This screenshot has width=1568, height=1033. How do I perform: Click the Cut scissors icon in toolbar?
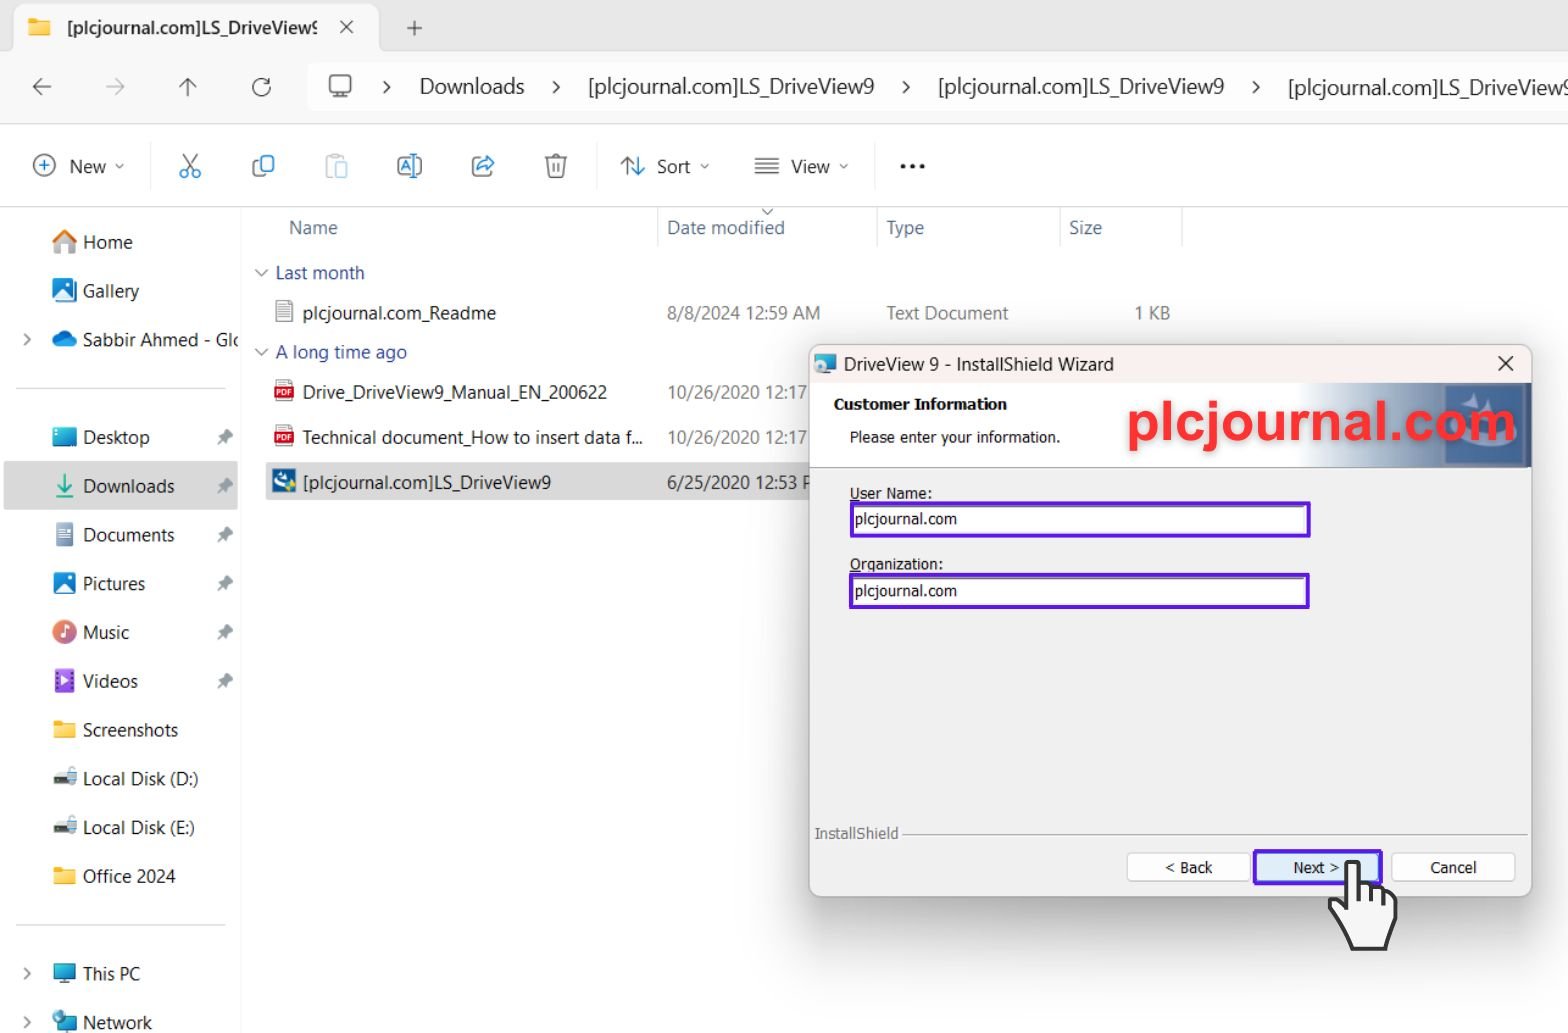[190, 166]
